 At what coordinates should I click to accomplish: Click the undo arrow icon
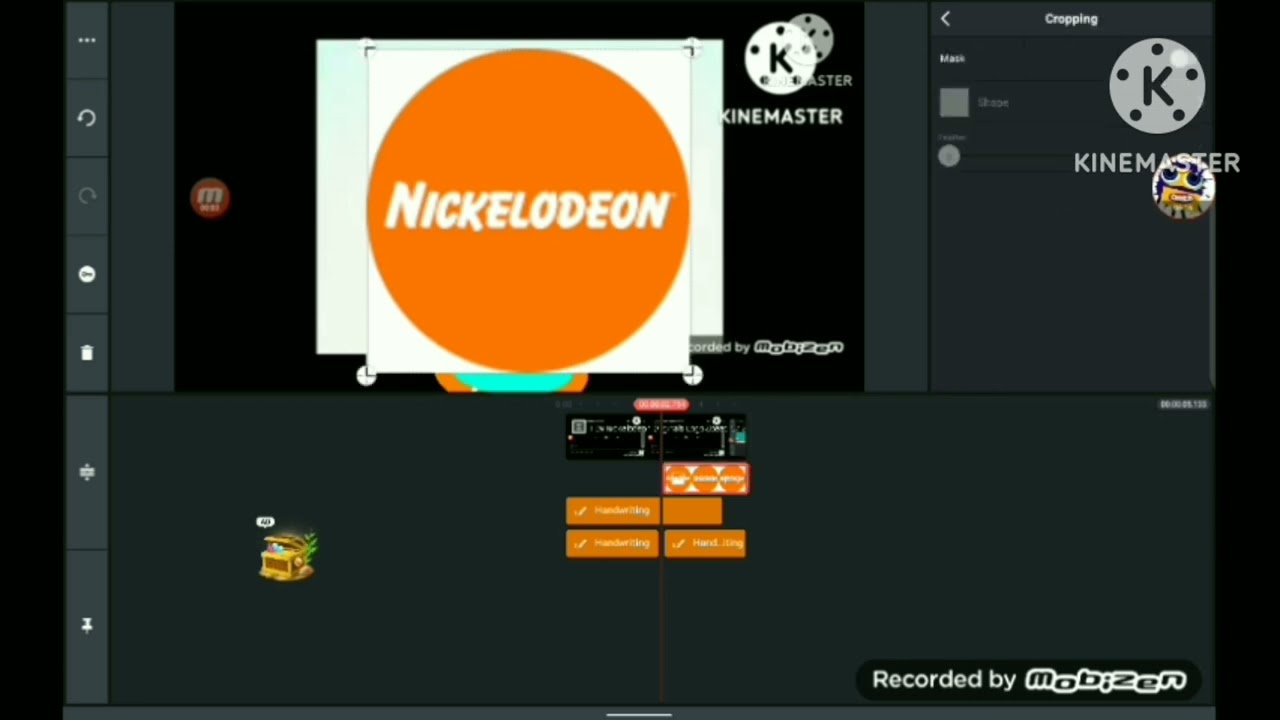pos(87,118)
